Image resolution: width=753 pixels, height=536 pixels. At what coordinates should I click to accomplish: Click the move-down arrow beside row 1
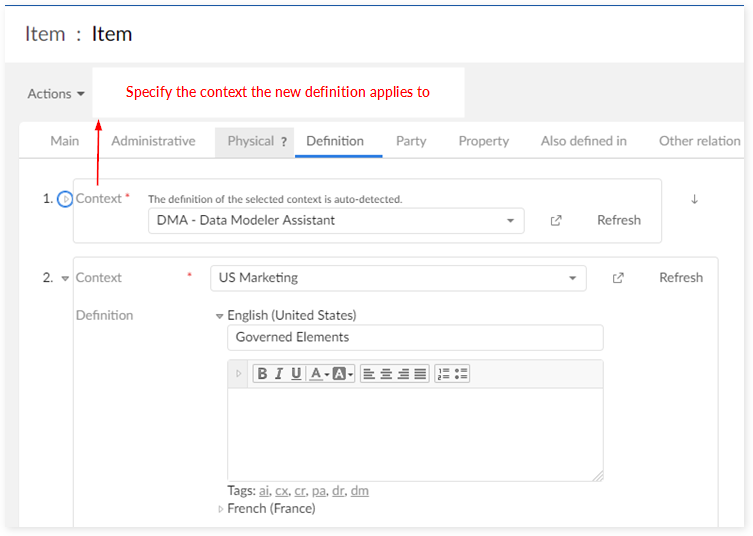tap(694, 199)
